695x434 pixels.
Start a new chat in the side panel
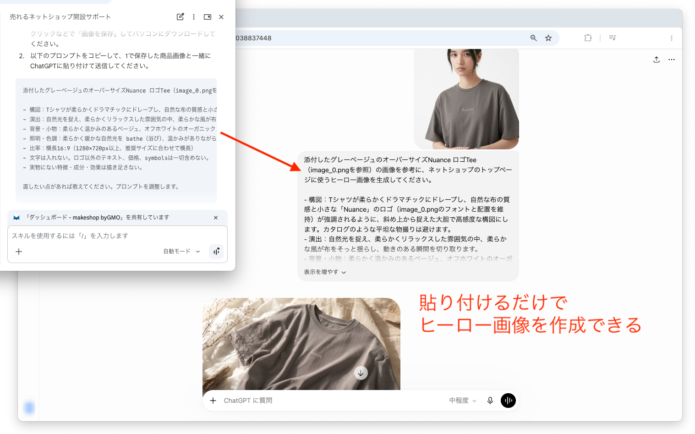point(180,17)
